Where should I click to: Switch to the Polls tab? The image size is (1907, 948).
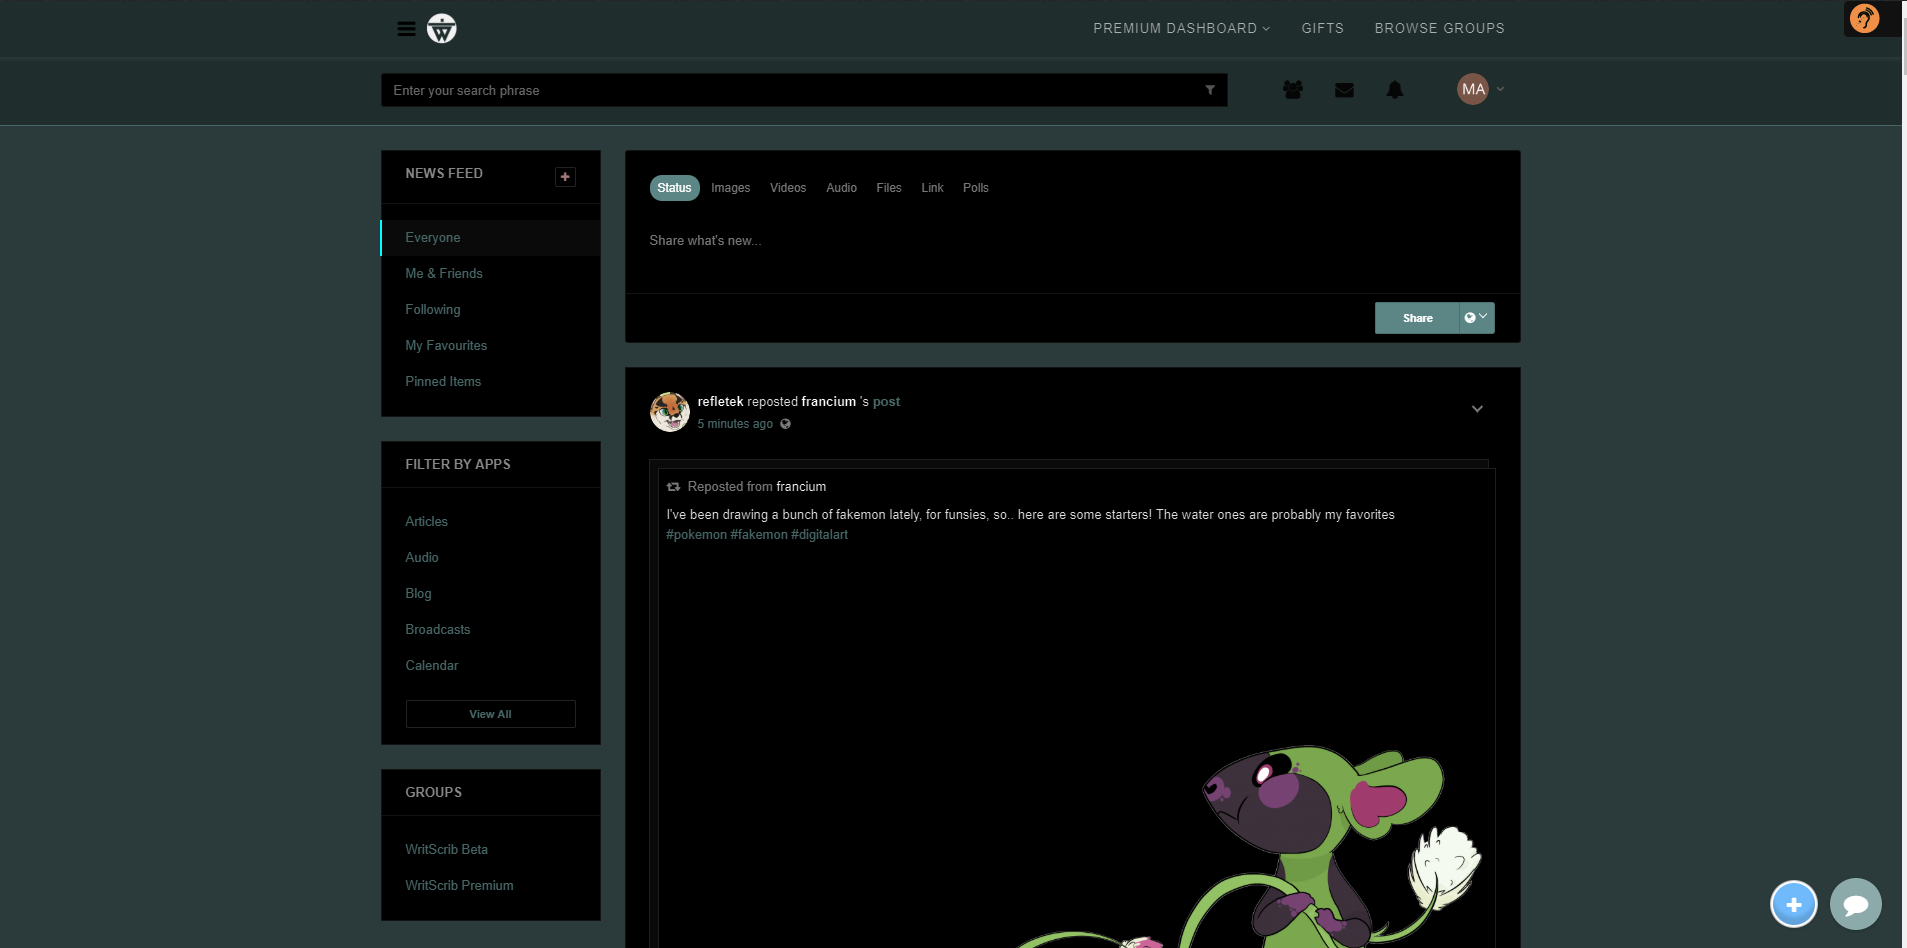pos(976,188)
